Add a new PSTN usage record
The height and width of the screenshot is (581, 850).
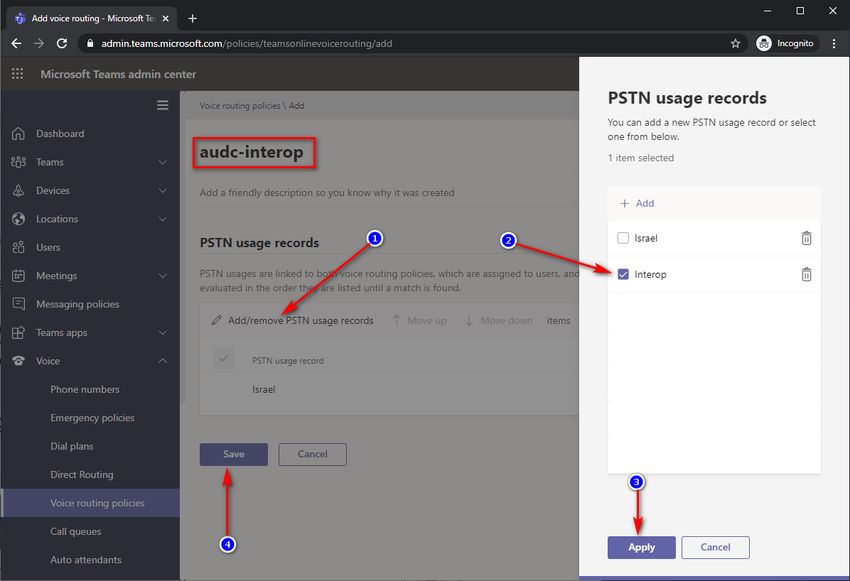tap(637, 203)
